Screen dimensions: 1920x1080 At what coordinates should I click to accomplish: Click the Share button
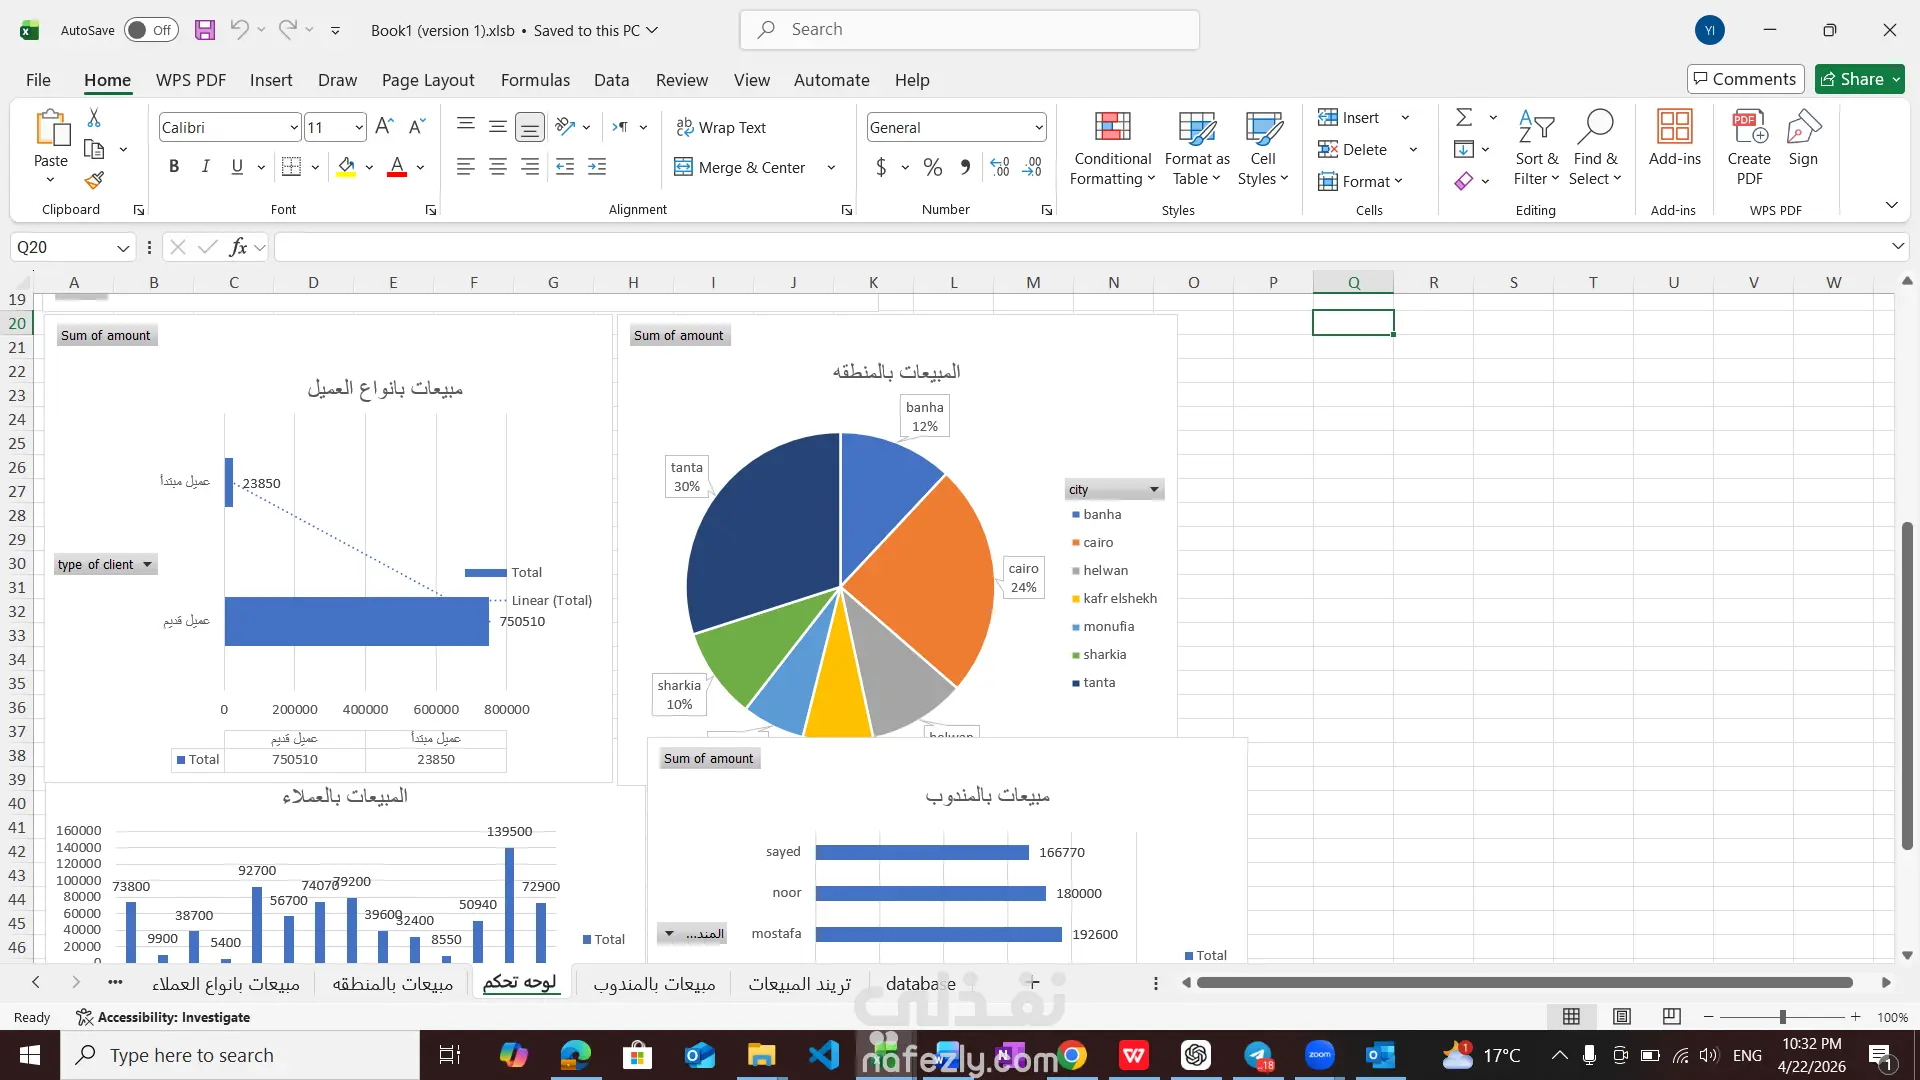pos(1860,79)
